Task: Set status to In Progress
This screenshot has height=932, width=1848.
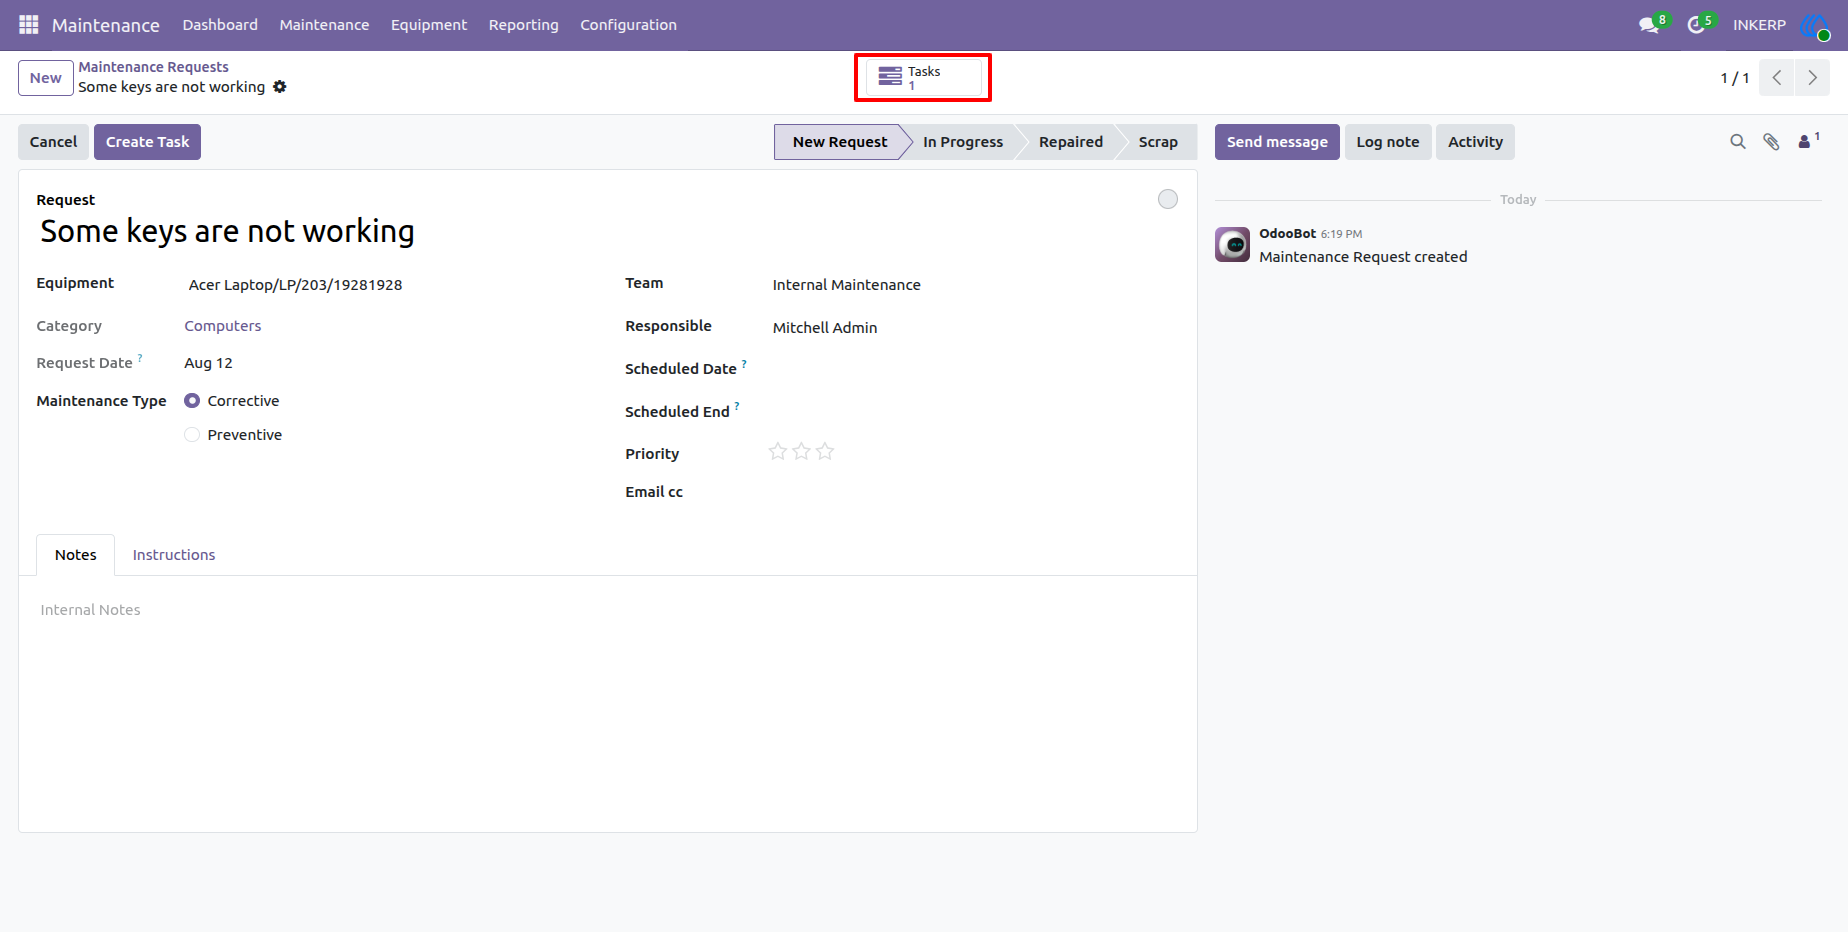Action: [x=963, y=142]
